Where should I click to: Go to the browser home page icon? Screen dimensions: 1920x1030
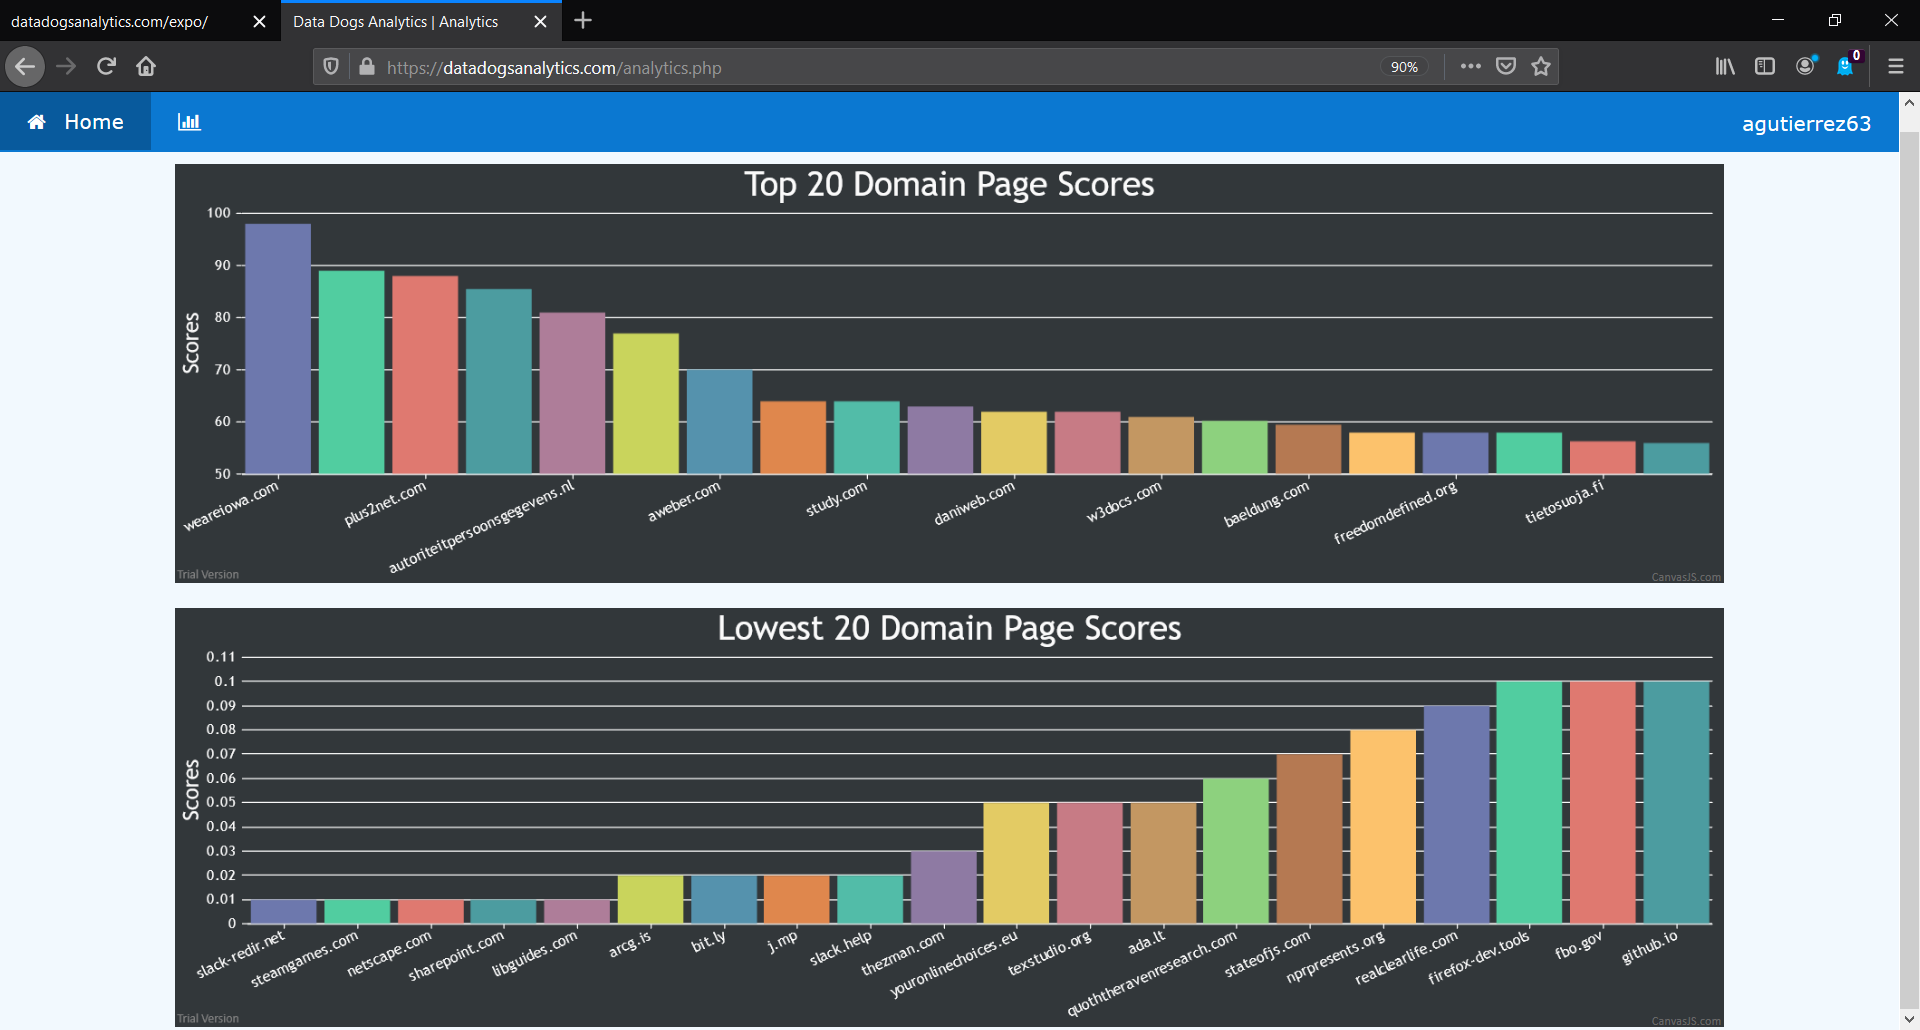146,67
